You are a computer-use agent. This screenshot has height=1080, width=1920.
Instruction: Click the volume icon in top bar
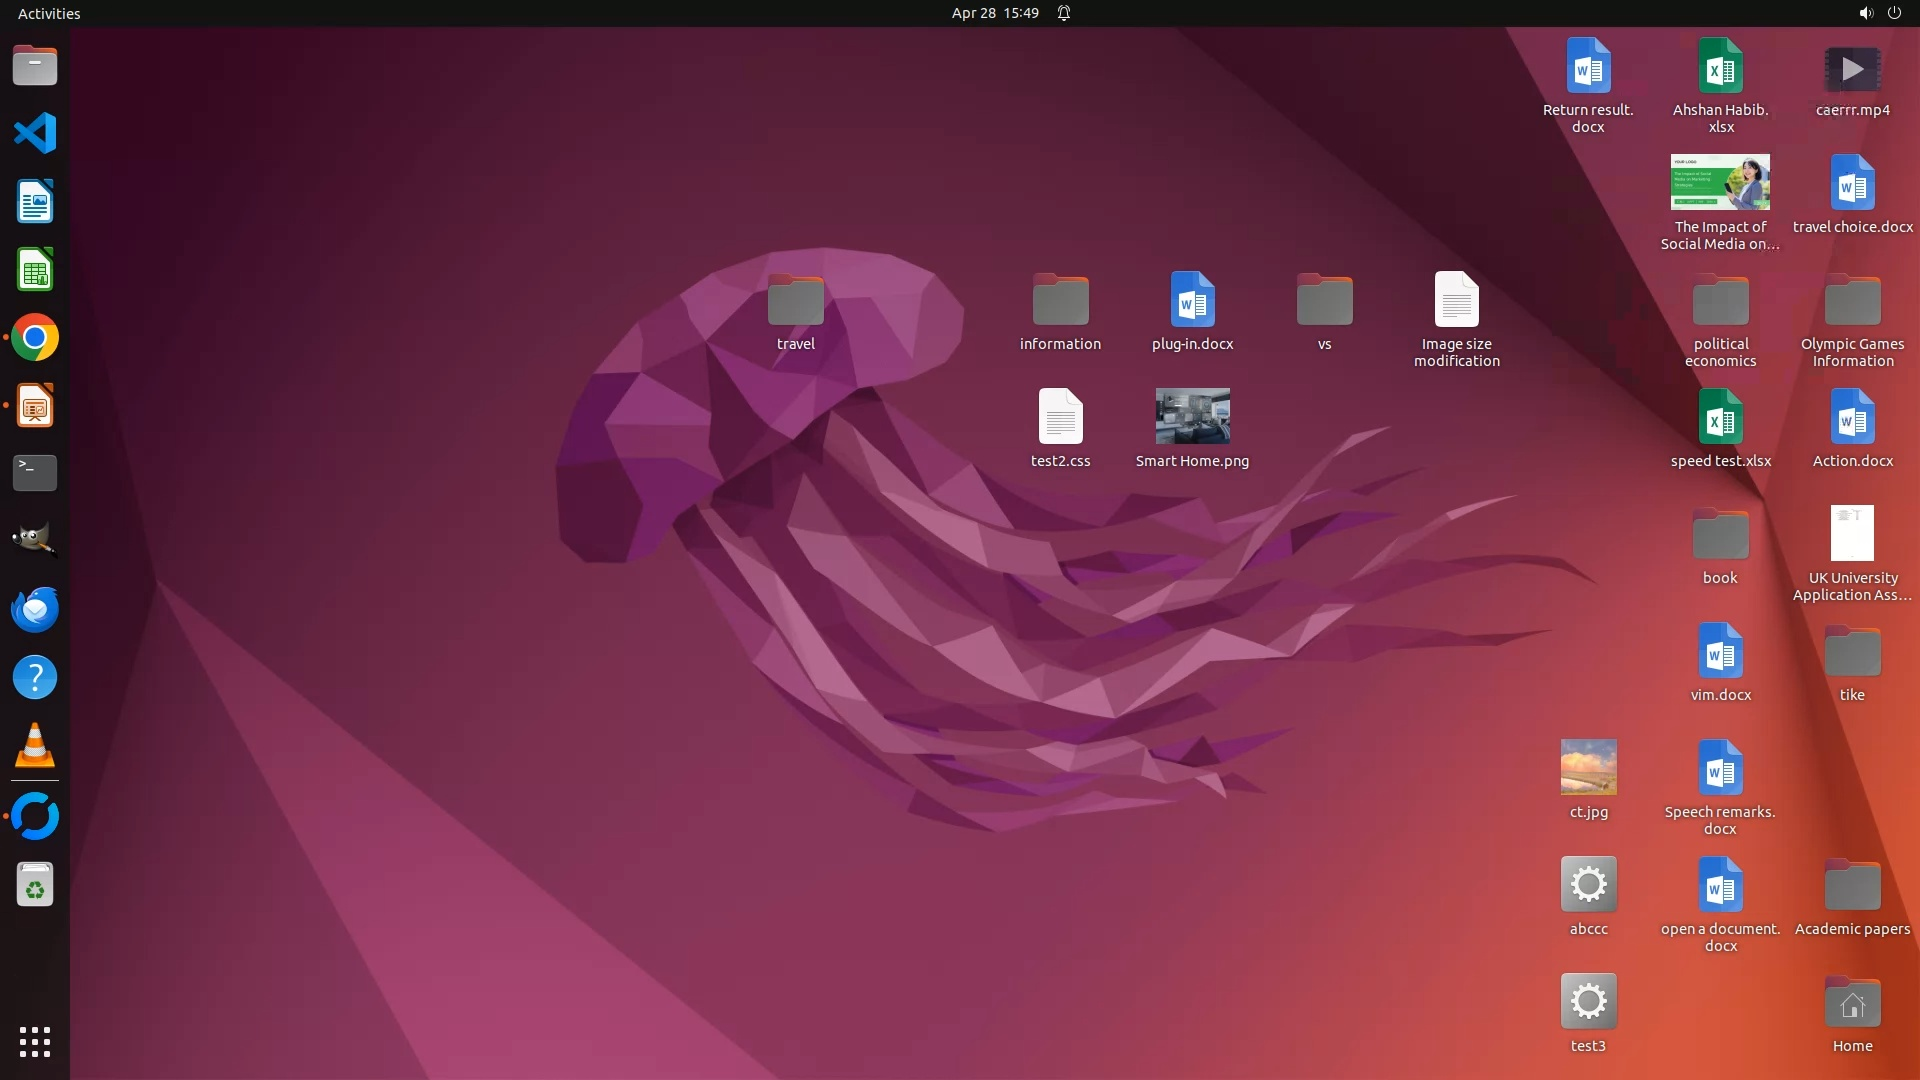(1865, 13)
